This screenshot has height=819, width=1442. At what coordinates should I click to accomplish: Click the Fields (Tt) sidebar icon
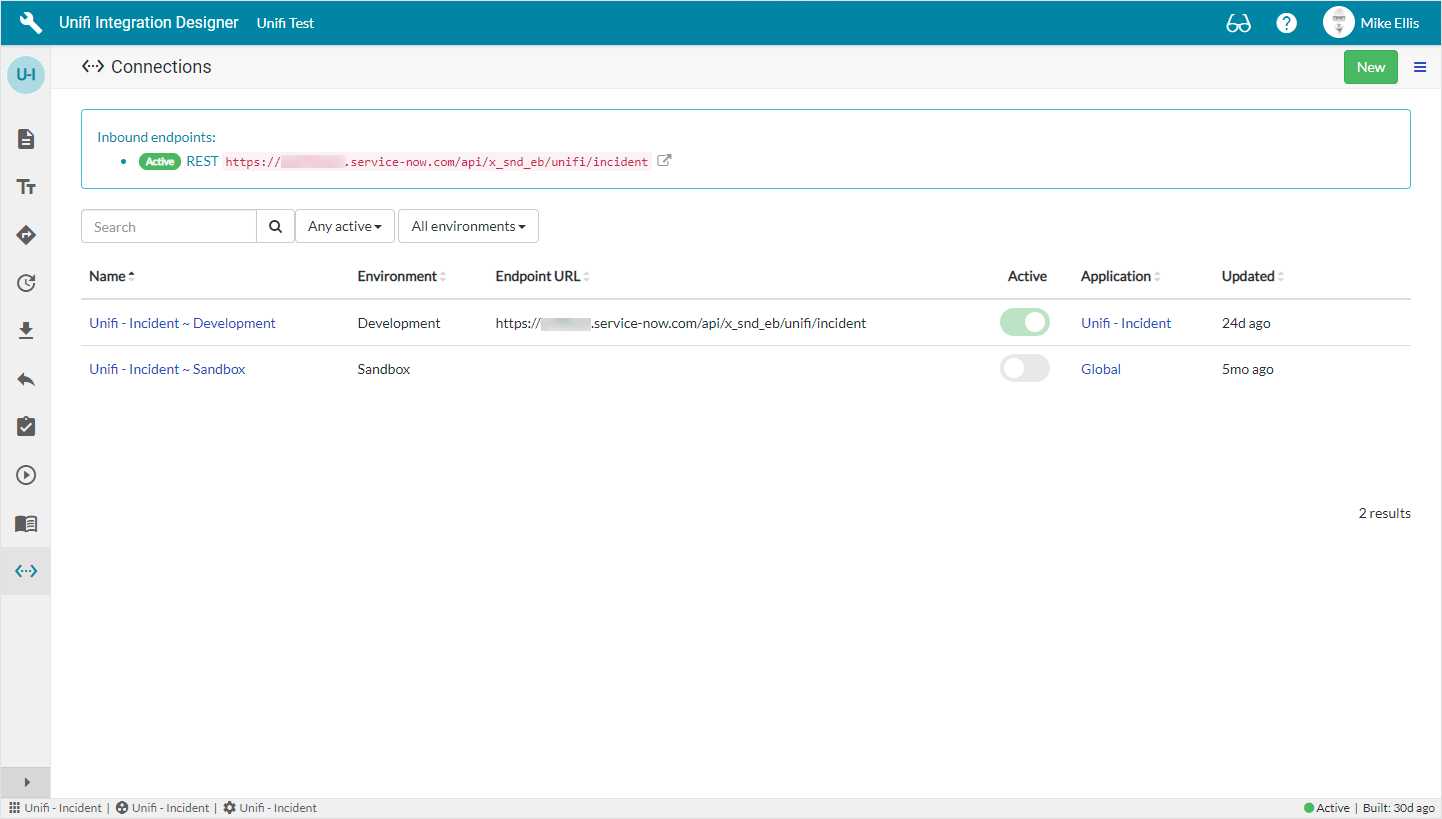(x=25, y=187)
